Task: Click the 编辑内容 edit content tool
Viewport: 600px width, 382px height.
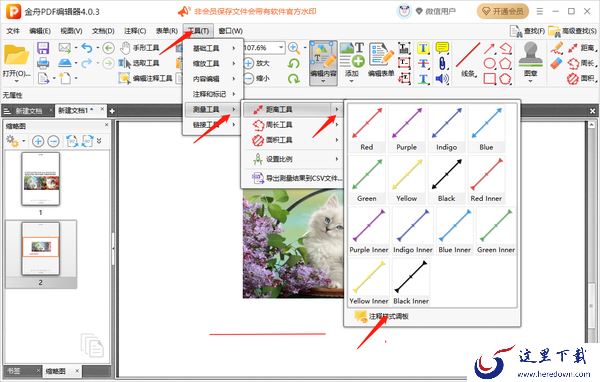Action: (323, 62)
